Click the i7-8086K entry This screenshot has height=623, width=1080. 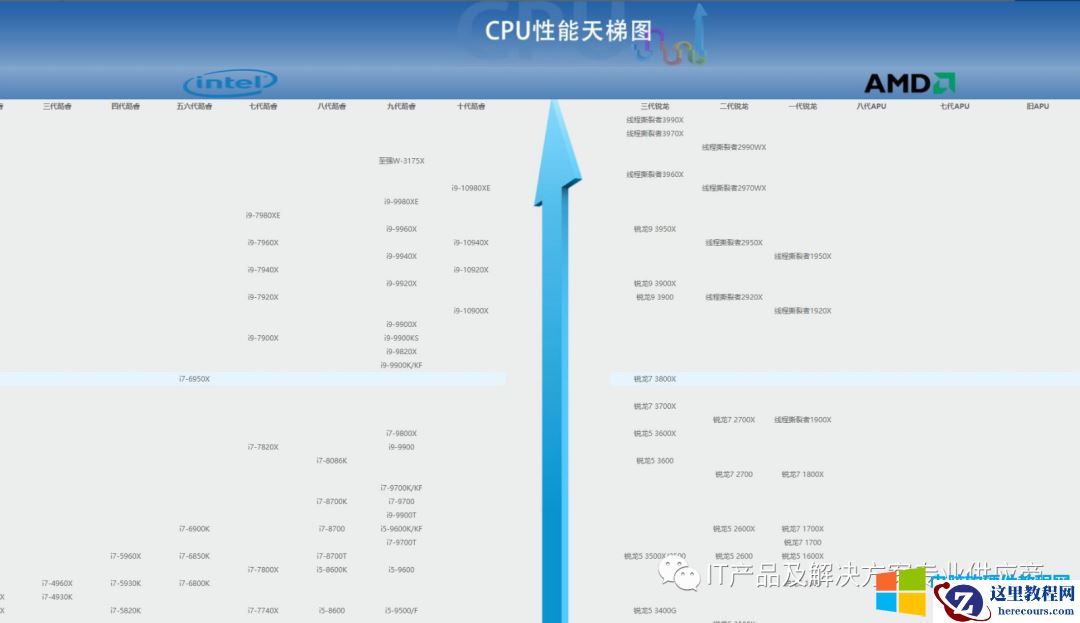(x=331, y=461)
